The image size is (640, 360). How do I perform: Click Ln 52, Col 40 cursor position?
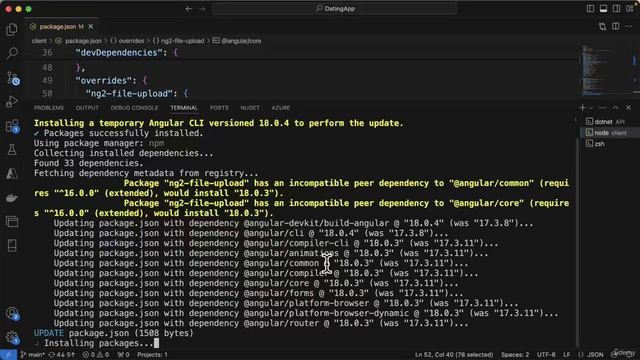pyautogui.click(x=454, y=355)
